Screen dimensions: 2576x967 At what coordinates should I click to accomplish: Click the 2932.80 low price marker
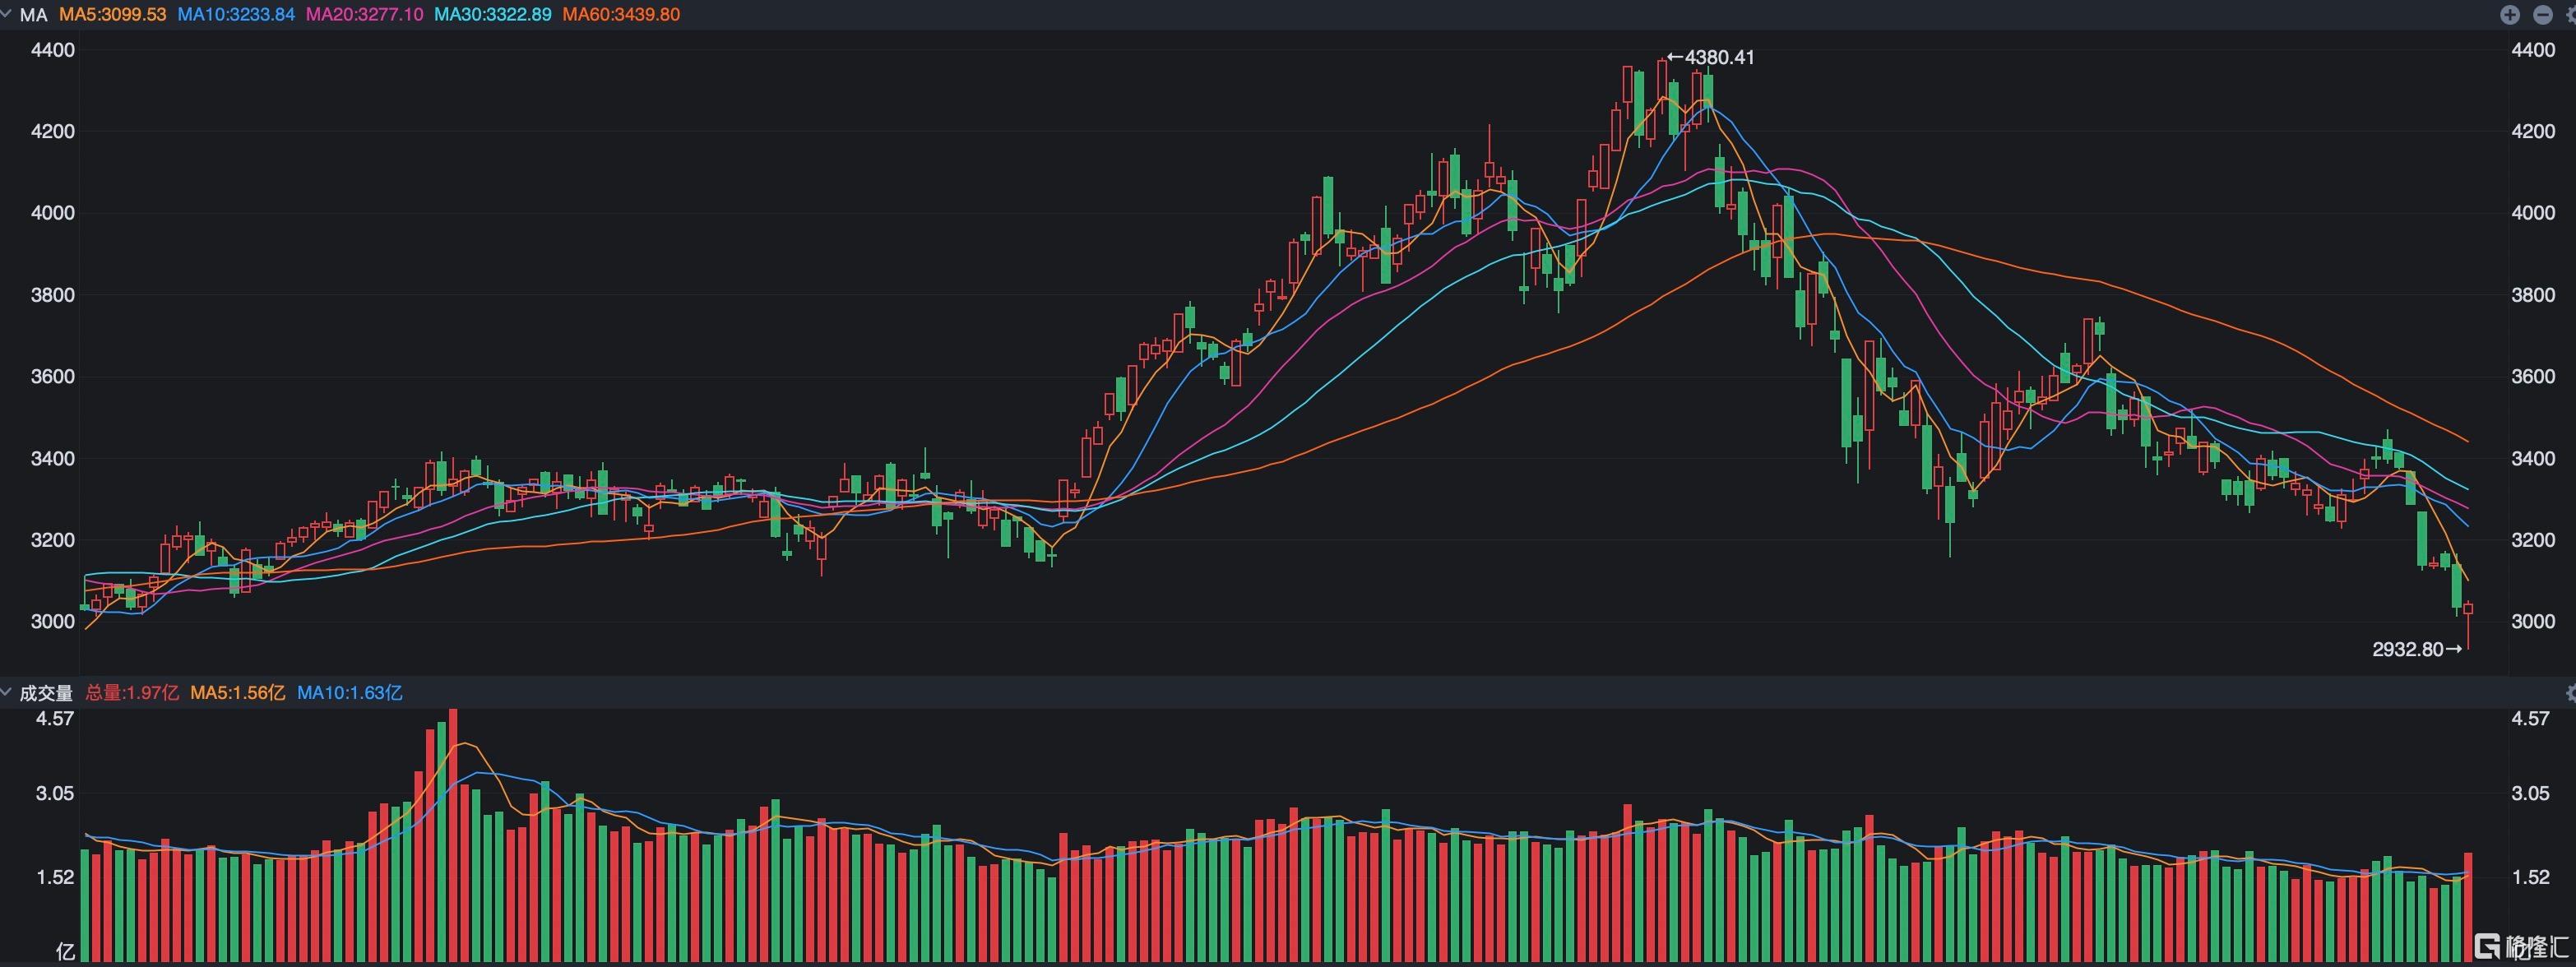[2417, 650]
